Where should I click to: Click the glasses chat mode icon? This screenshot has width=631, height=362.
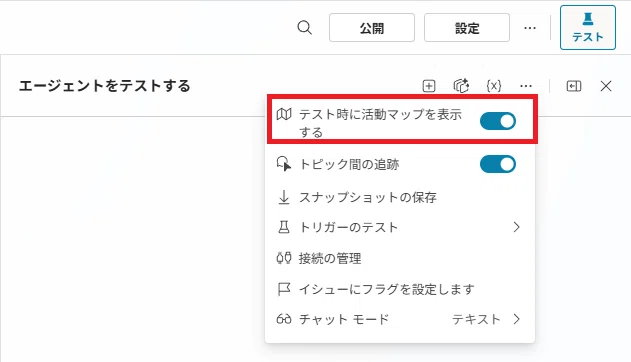(x=284, y=319)
